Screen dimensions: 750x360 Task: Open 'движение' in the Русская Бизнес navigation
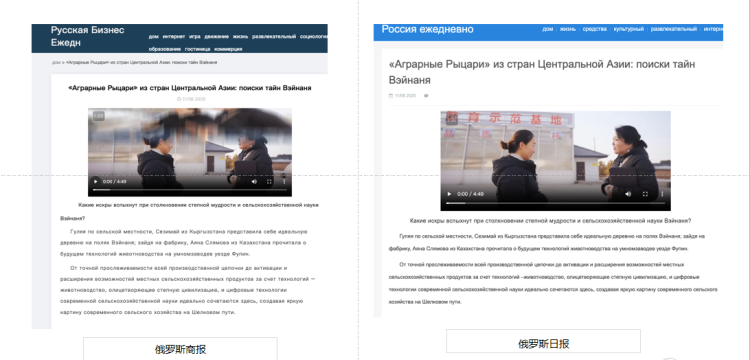click(x=217, y=36)
